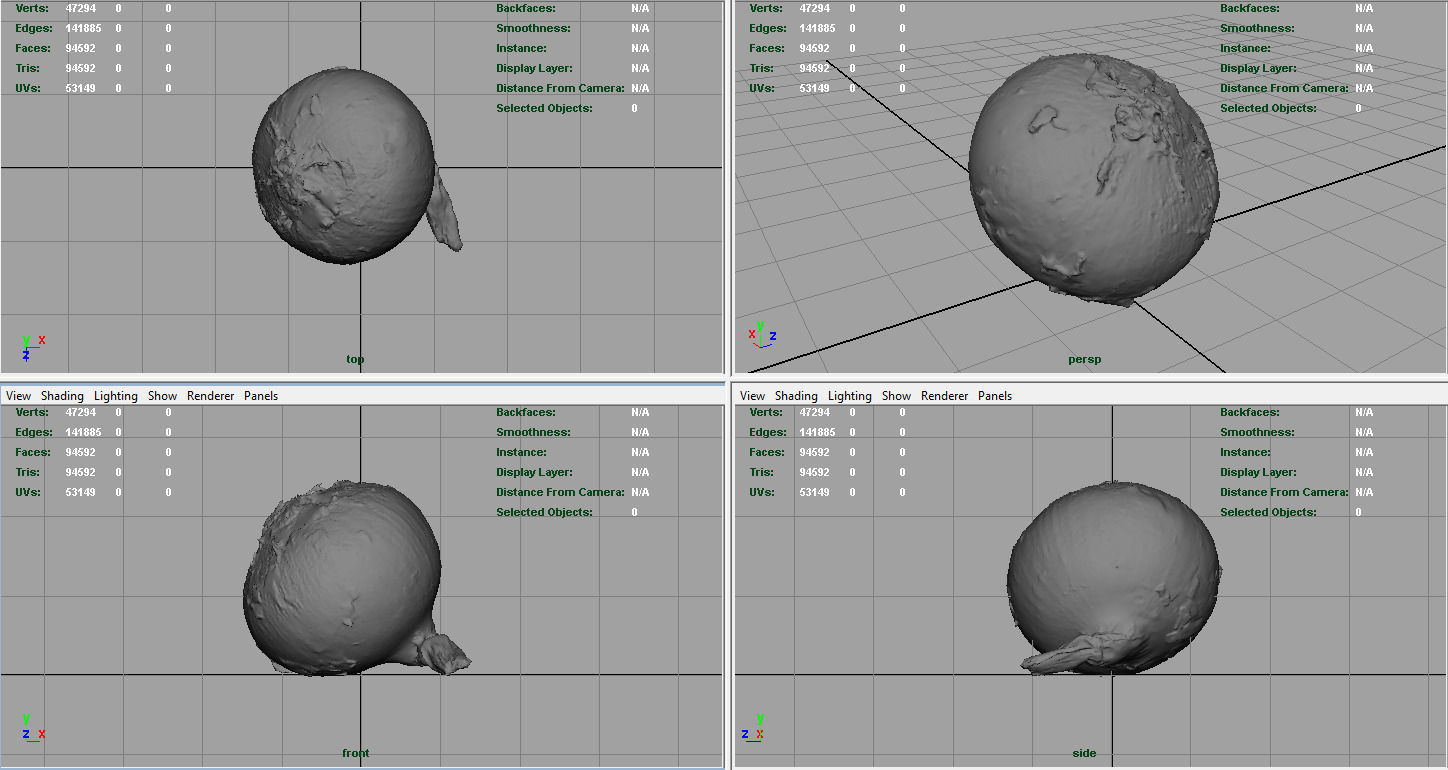Screen dimensions: 1448x770
Task: Click the 'top' viewport name label
Action: point(355,359)
